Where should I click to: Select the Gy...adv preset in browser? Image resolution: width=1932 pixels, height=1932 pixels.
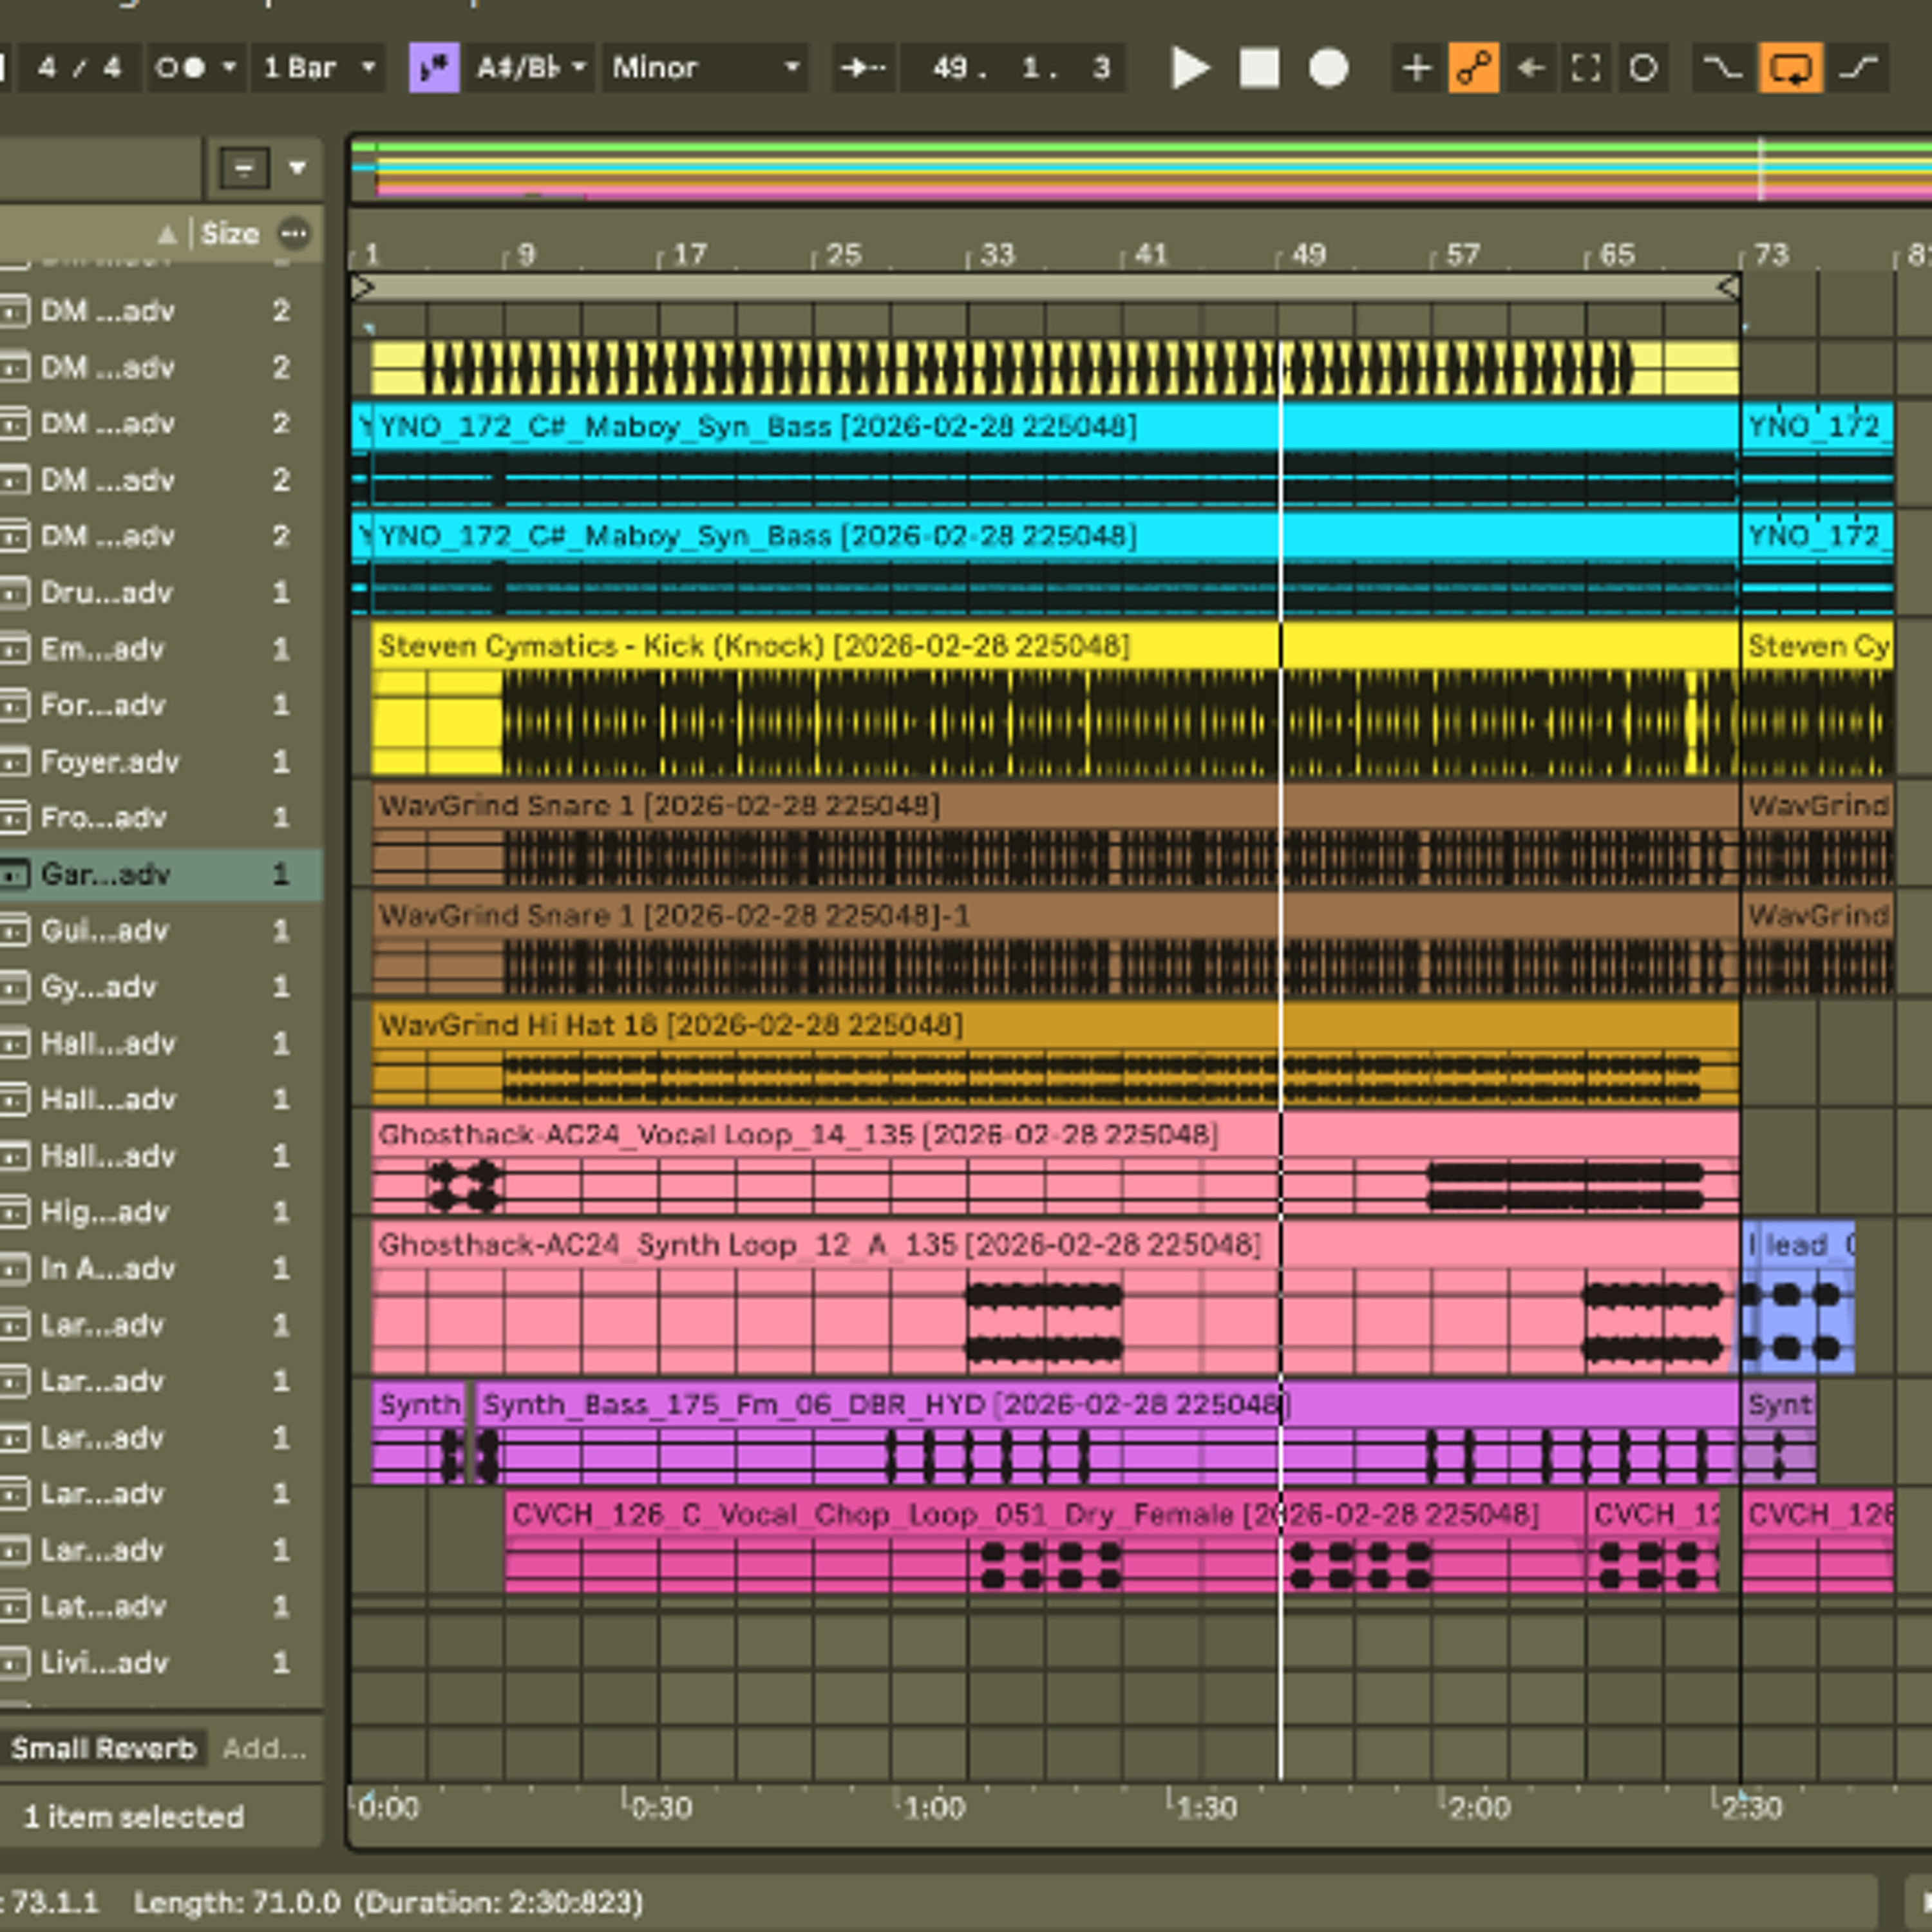point(160,987)
